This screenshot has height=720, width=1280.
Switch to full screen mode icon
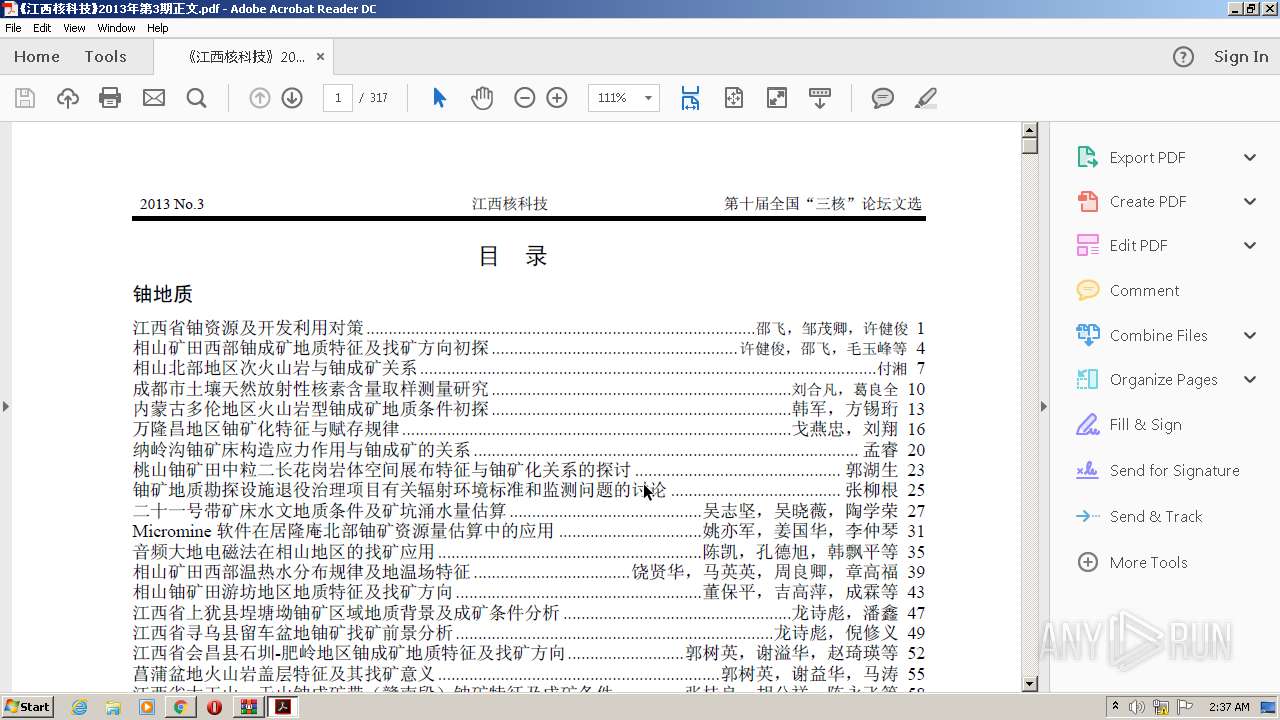(x=777, y=98)
